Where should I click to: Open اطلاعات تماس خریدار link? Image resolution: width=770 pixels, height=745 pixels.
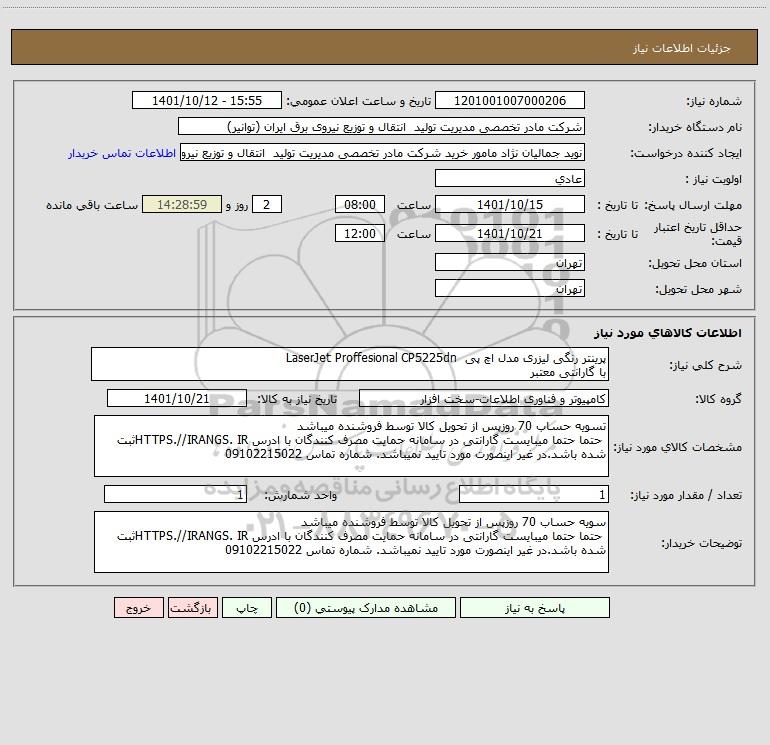pos(121,153)
